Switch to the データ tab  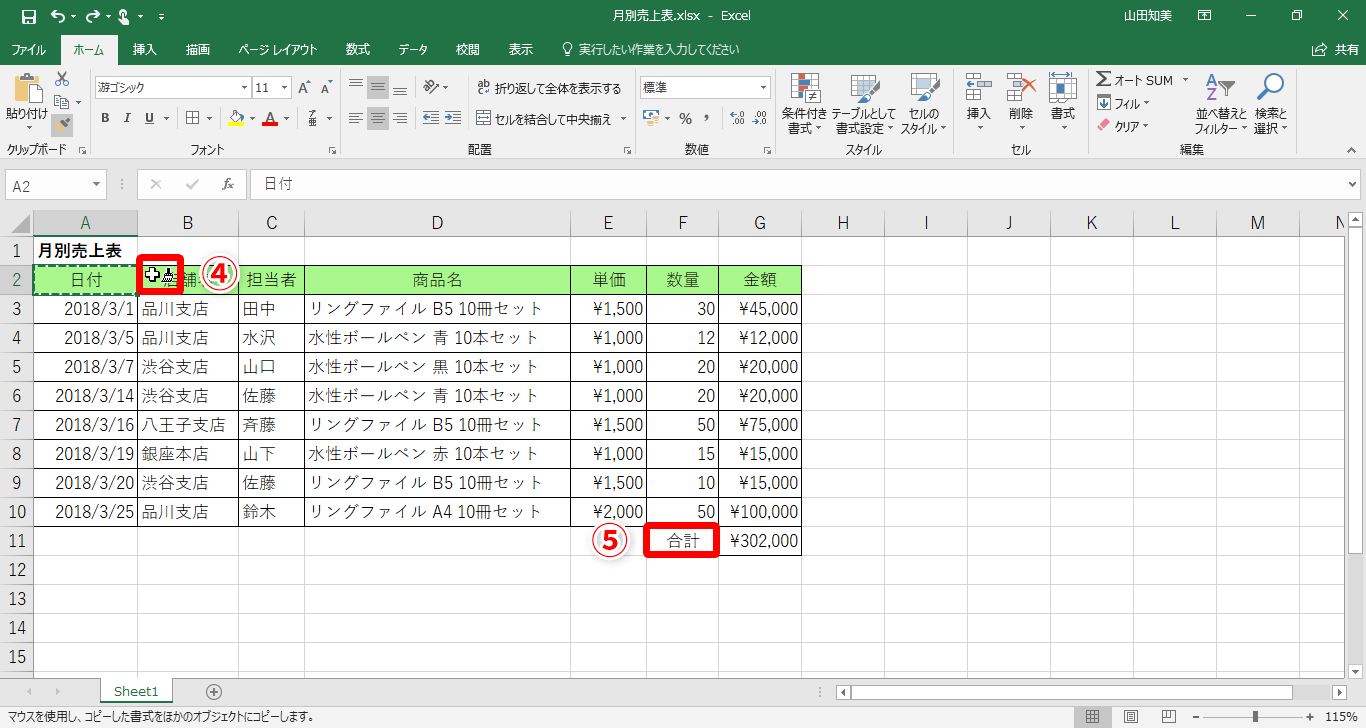point(413,49)
